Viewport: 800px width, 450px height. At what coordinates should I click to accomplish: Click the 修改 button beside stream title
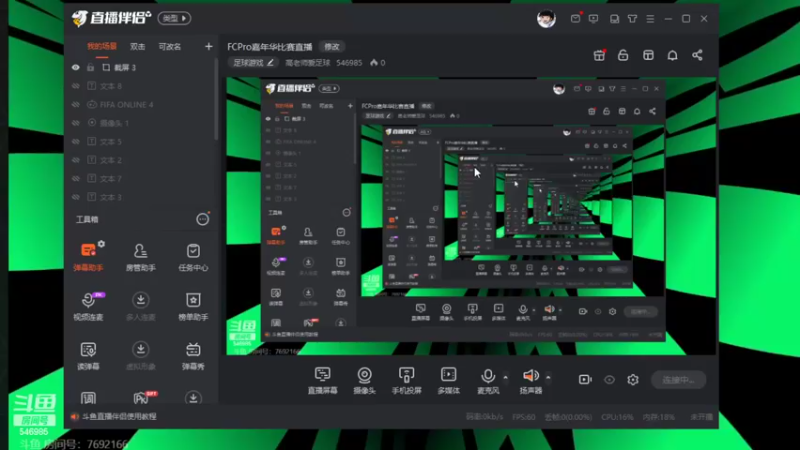tap(332, 46)
